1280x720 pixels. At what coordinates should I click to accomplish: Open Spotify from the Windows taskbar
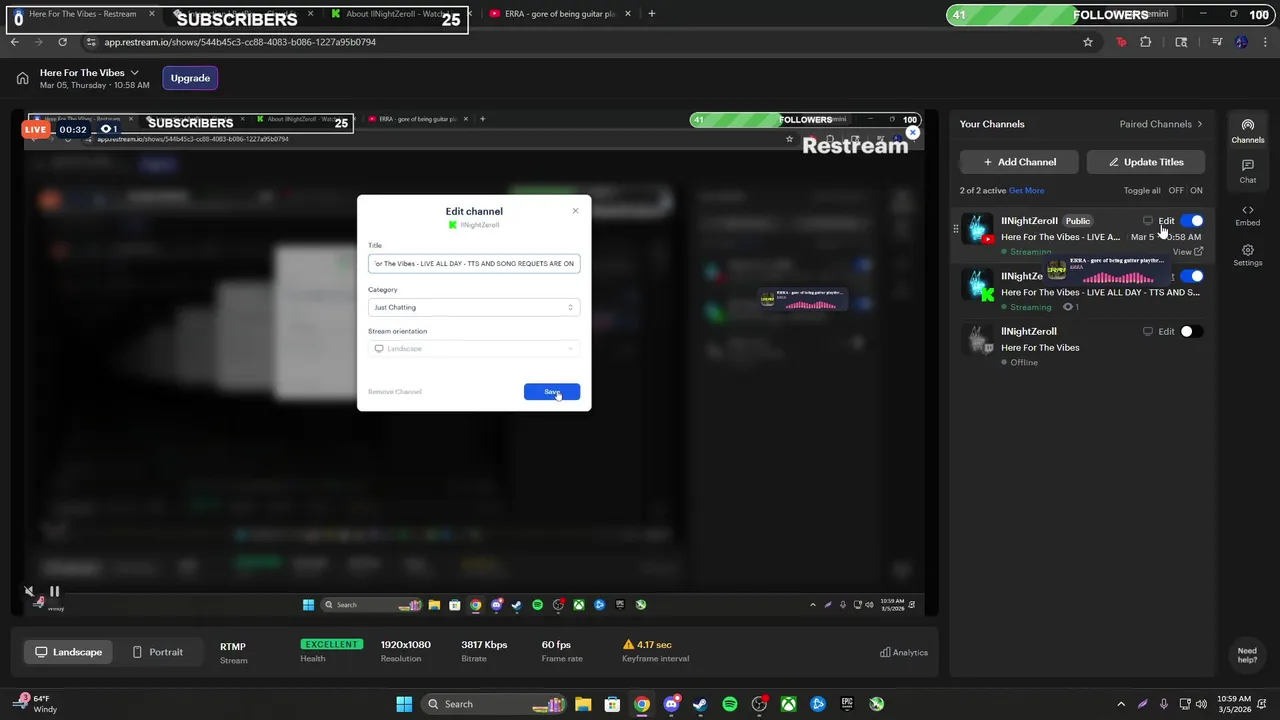tap(730, 704)
